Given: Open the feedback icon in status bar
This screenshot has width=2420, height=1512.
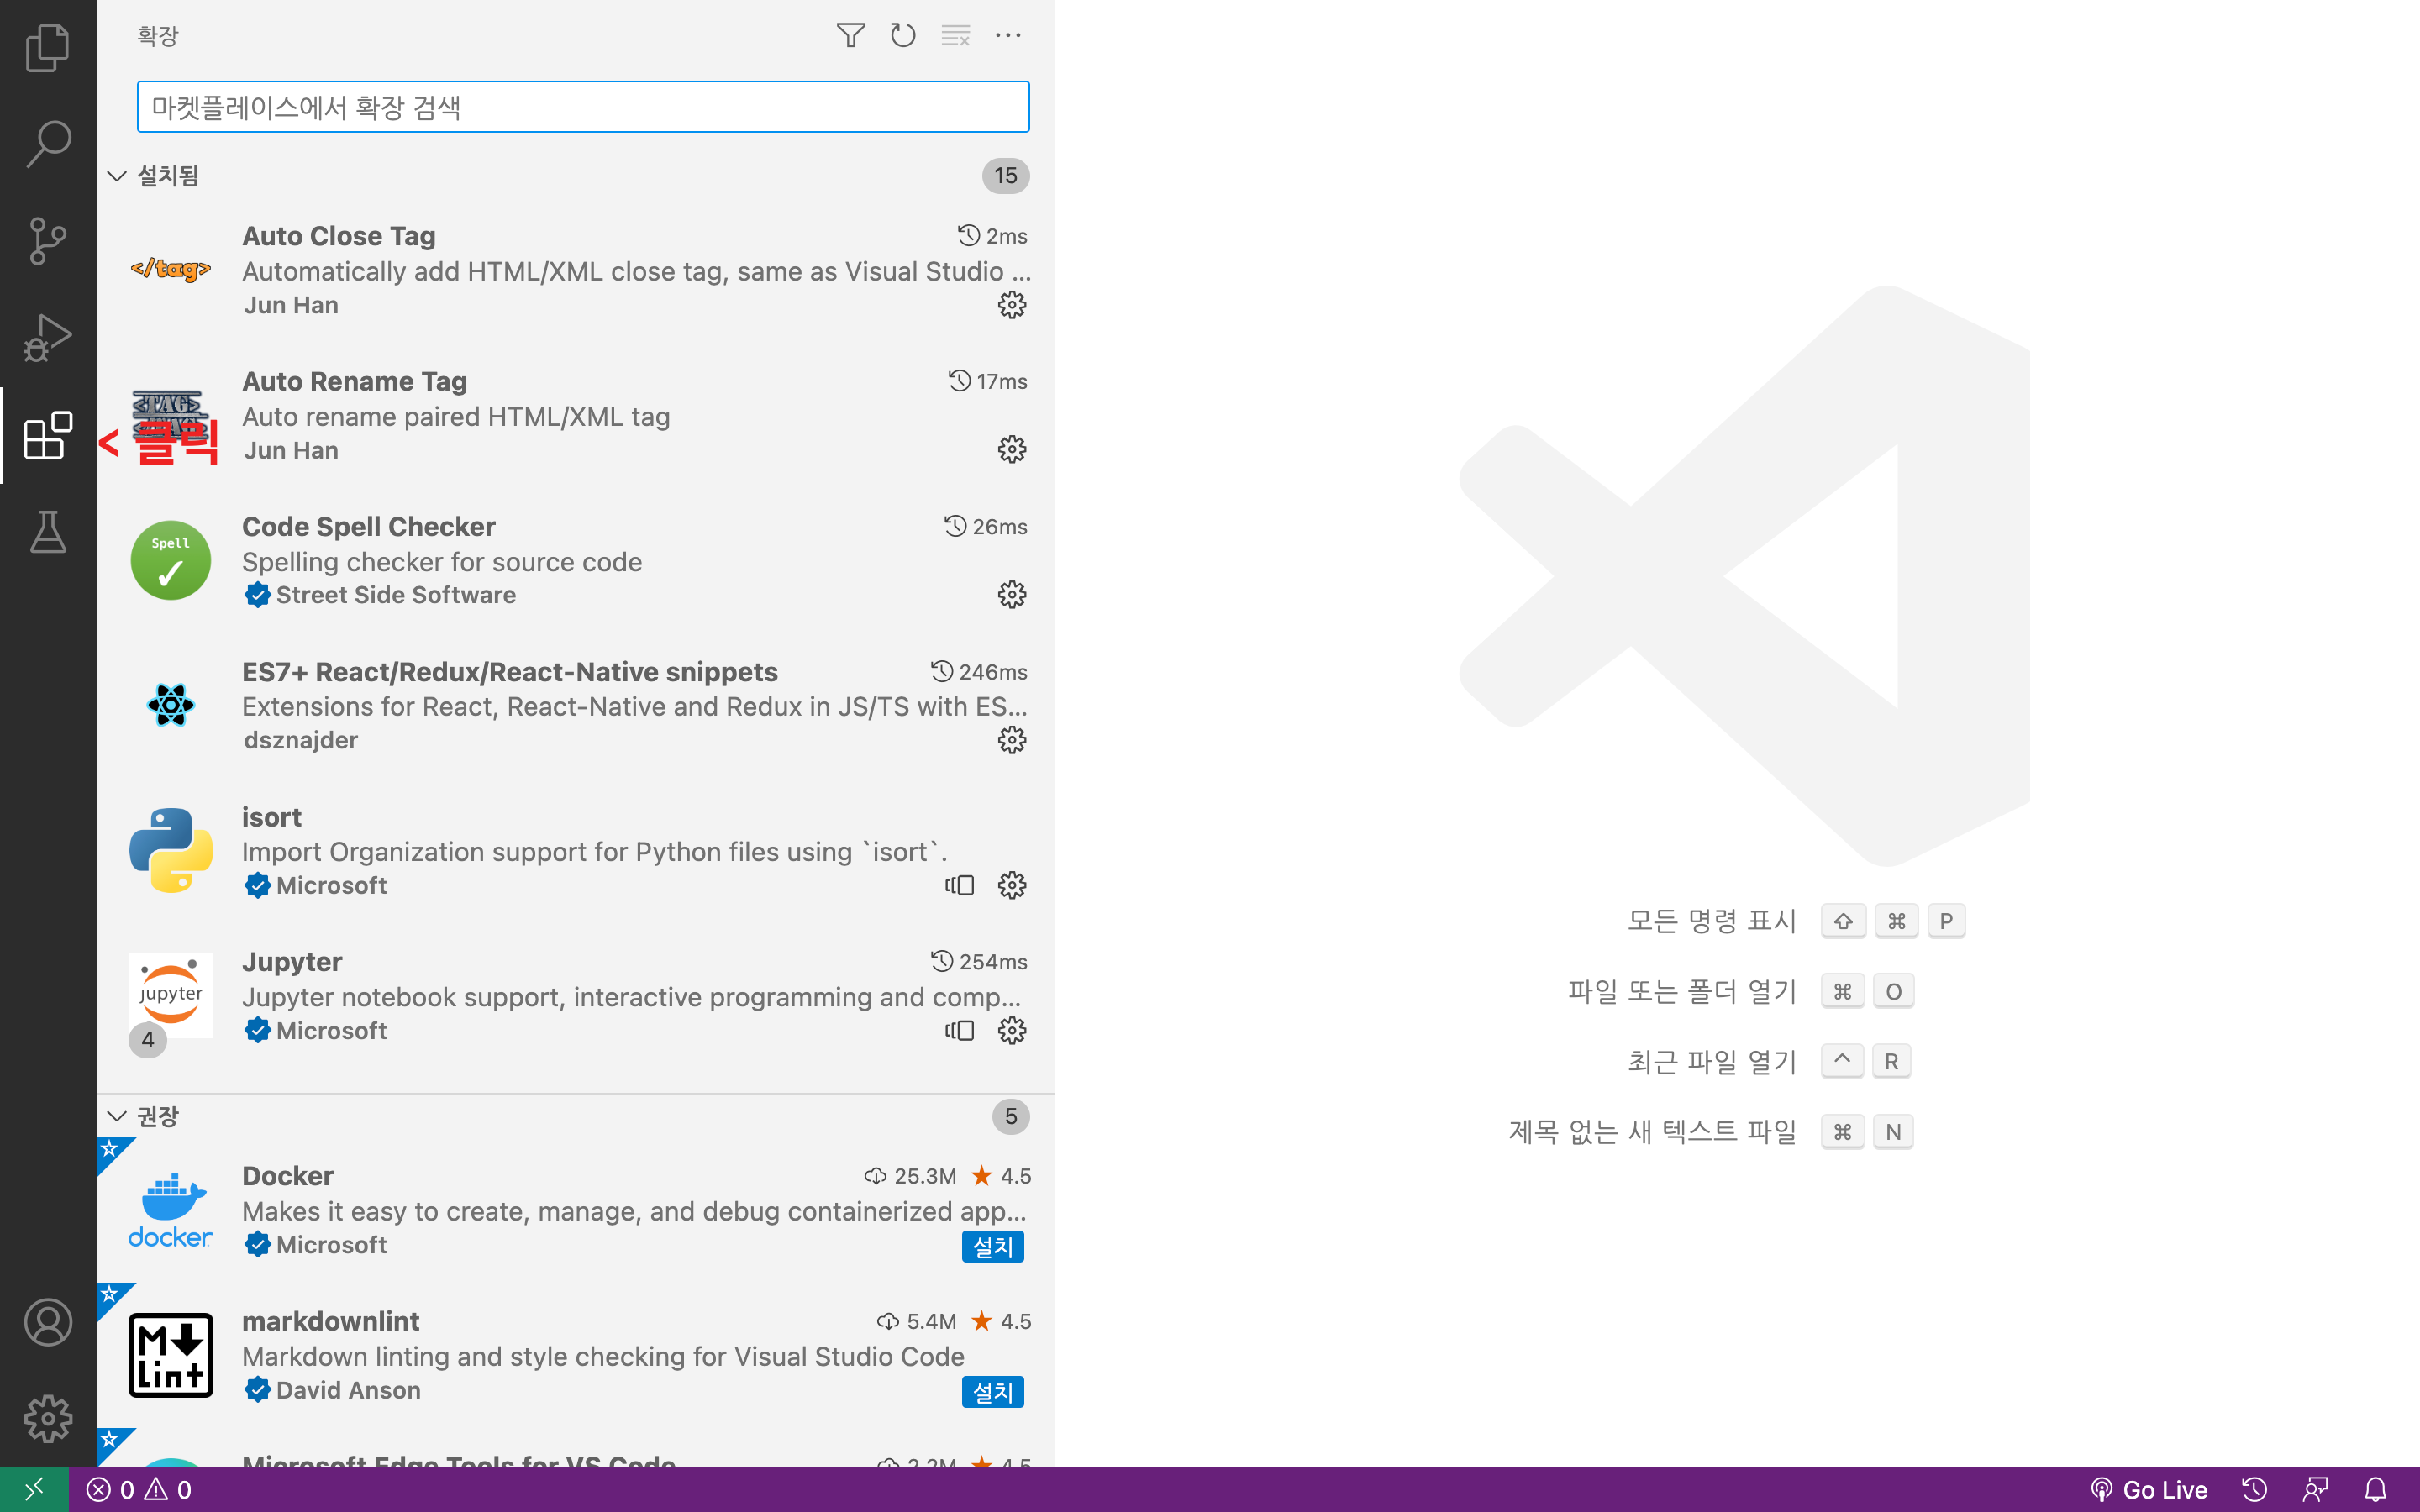Looking at the screenshot, I should pyautogui.click(x=2315, y=1490).
